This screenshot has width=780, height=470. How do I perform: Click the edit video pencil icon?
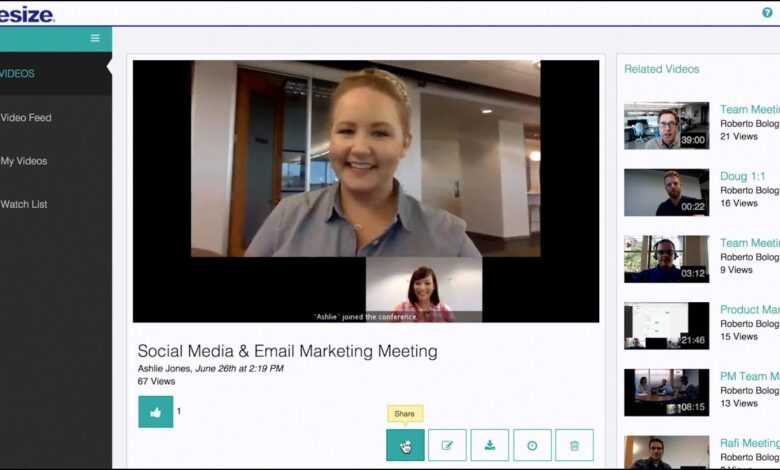point(447,445)
